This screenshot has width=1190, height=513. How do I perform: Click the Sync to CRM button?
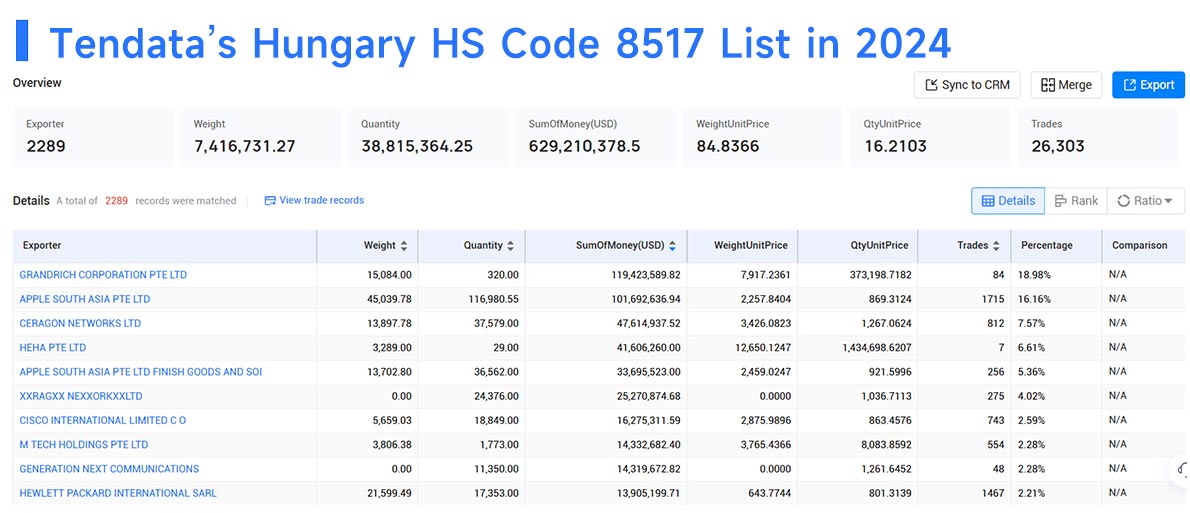[x=967, y=85]
